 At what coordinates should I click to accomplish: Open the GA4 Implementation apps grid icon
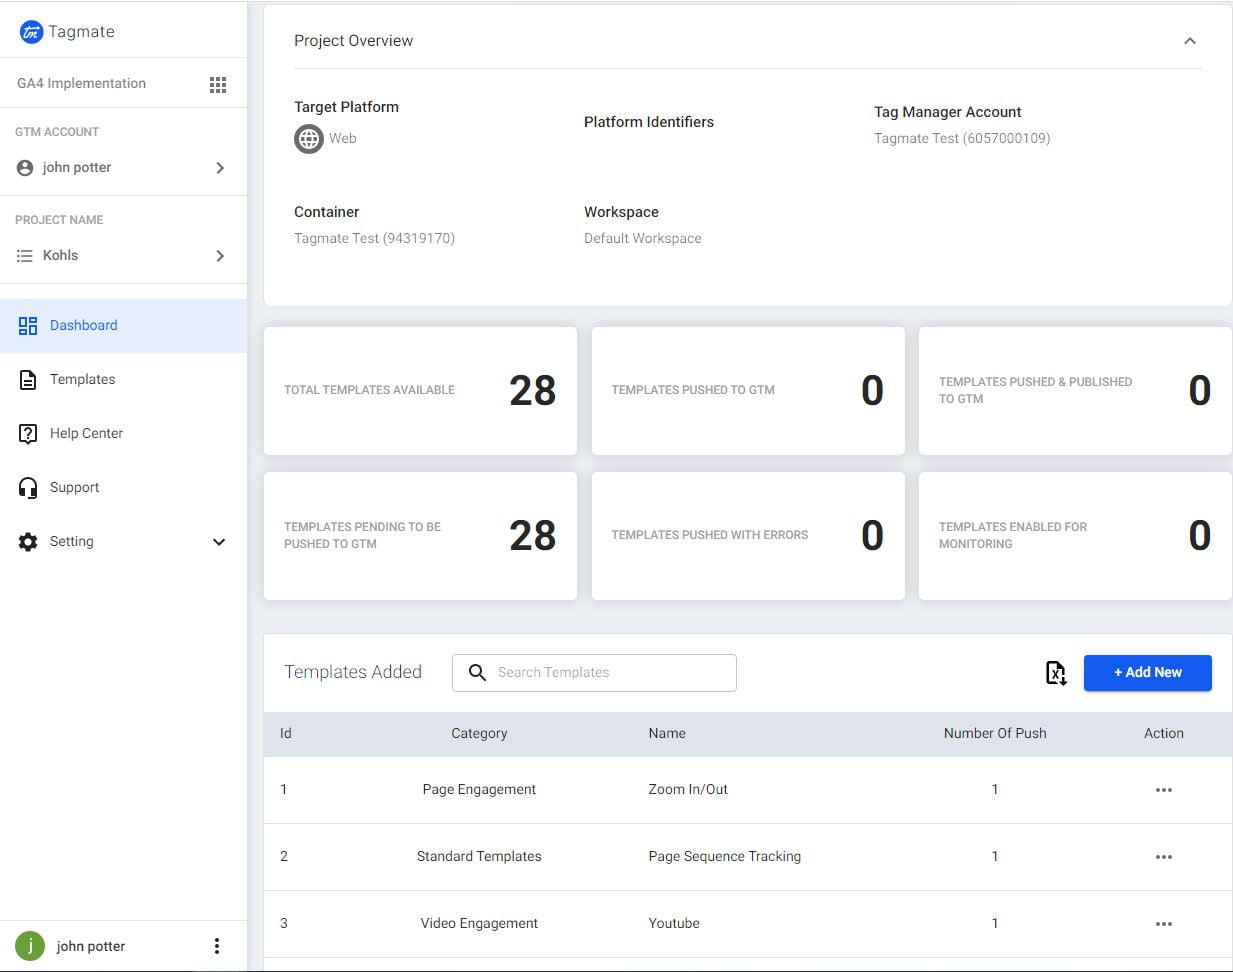[218, 84]
